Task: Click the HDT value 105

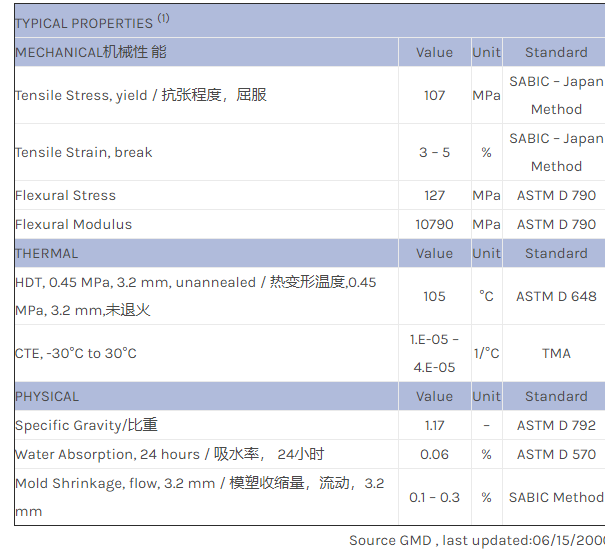Action: pyautogui.click(x=434, y=296)
